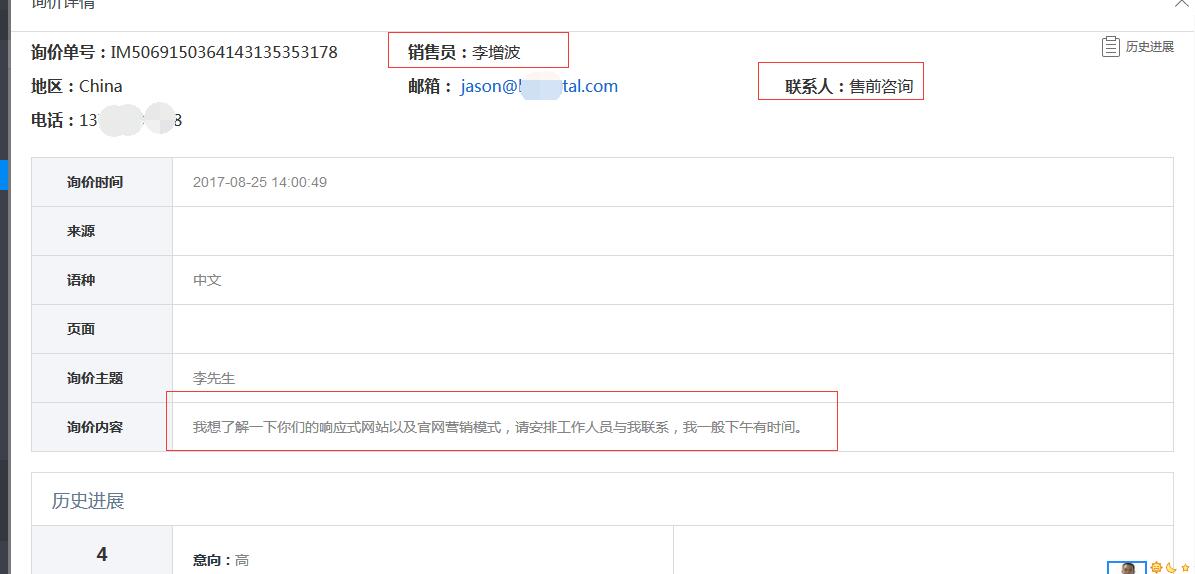Close the 询价详情 dialog

pos(1181,4)
